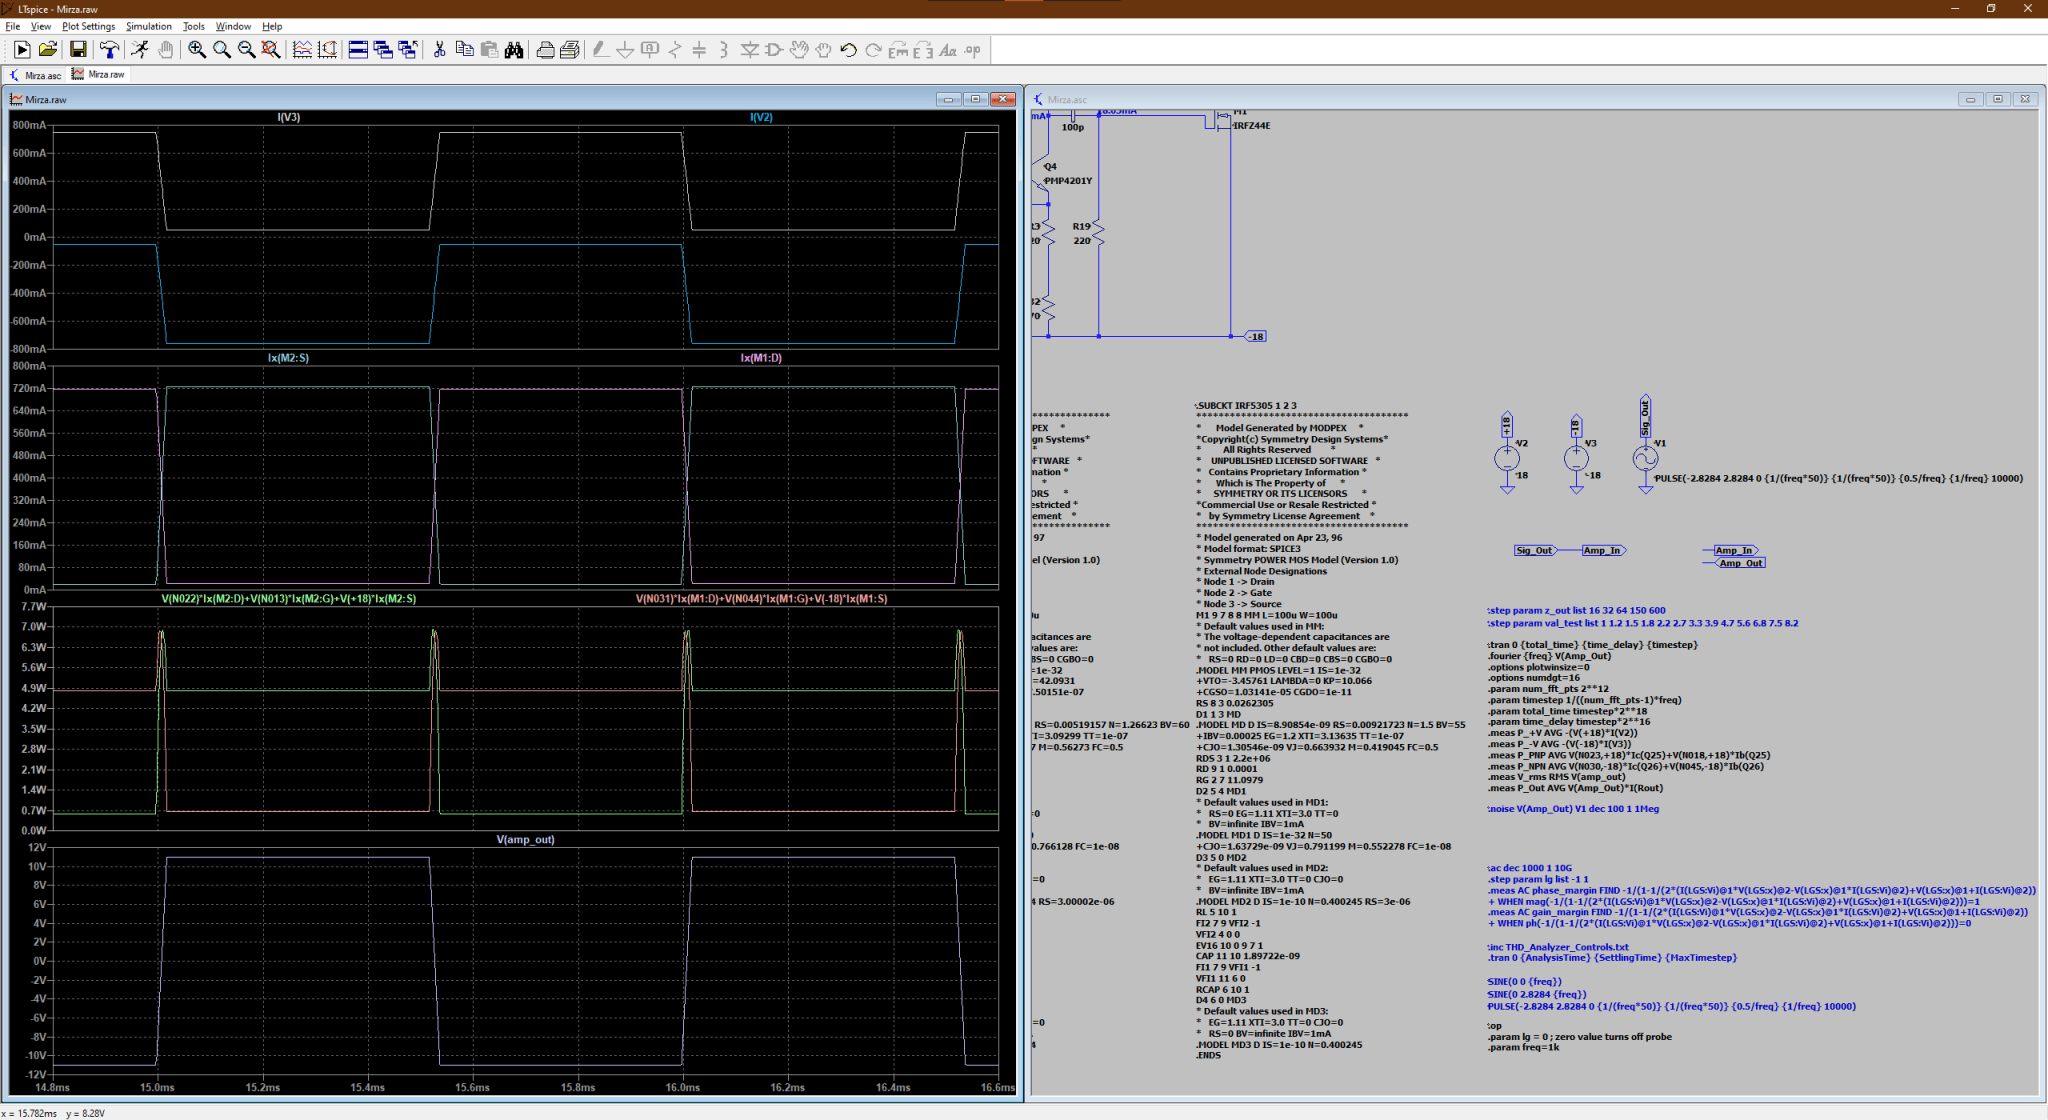Click the New Schematic toolbar icon
The width and height of the screenshot is (2048, 1120).
pos(22,50)
